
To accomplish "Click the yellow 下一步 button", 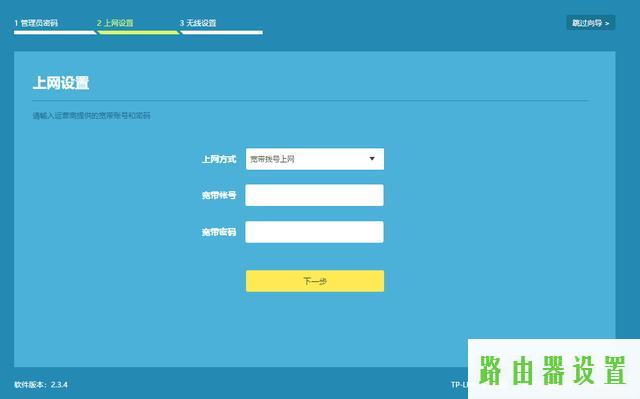I will pyautogui.click(x=315, y=281).
